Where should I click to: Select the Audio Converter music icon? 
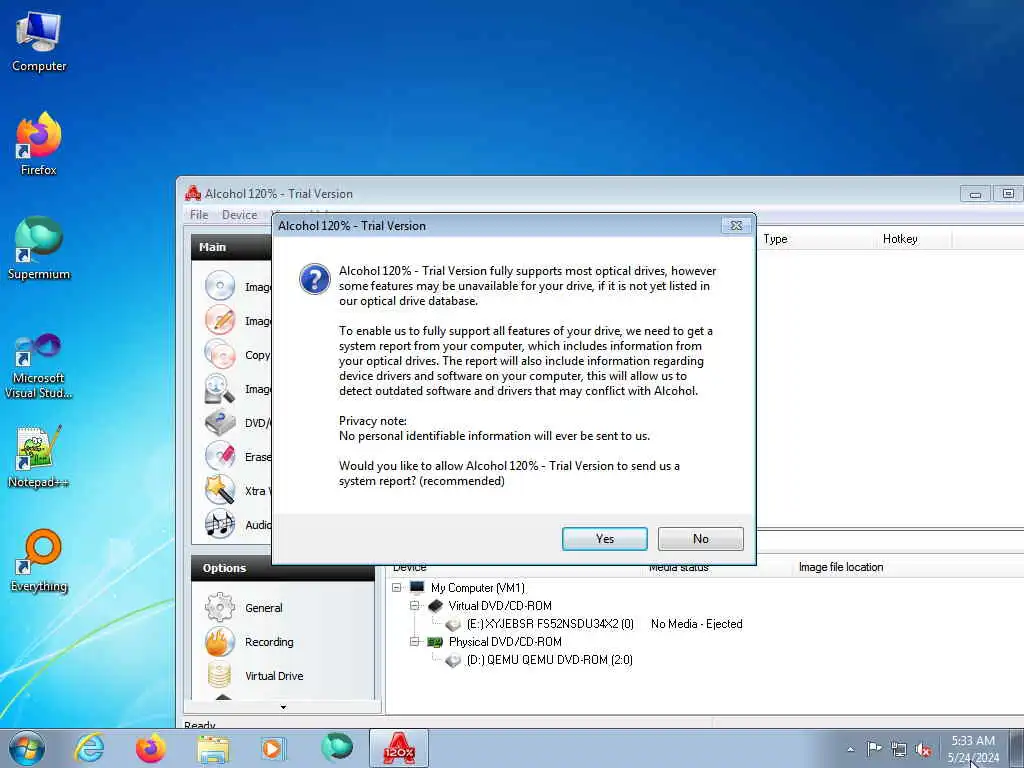pyautogui.click(x=219, y=524)
